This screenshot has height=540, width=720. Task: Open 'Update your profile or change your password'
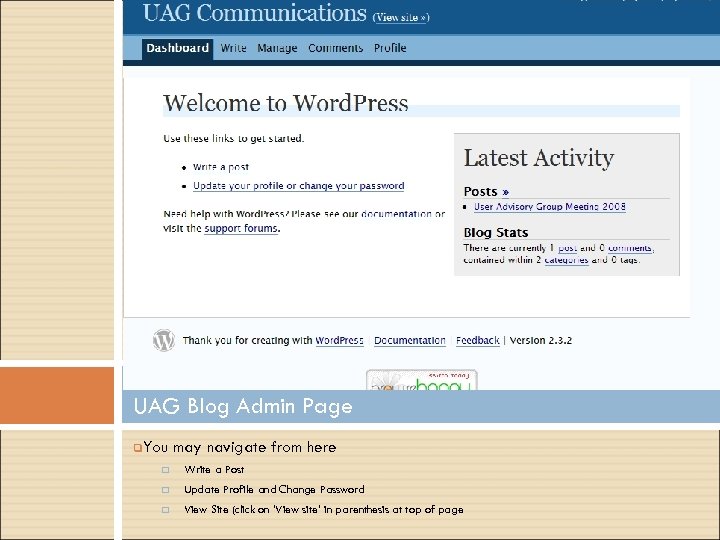(x=298, y=186)
